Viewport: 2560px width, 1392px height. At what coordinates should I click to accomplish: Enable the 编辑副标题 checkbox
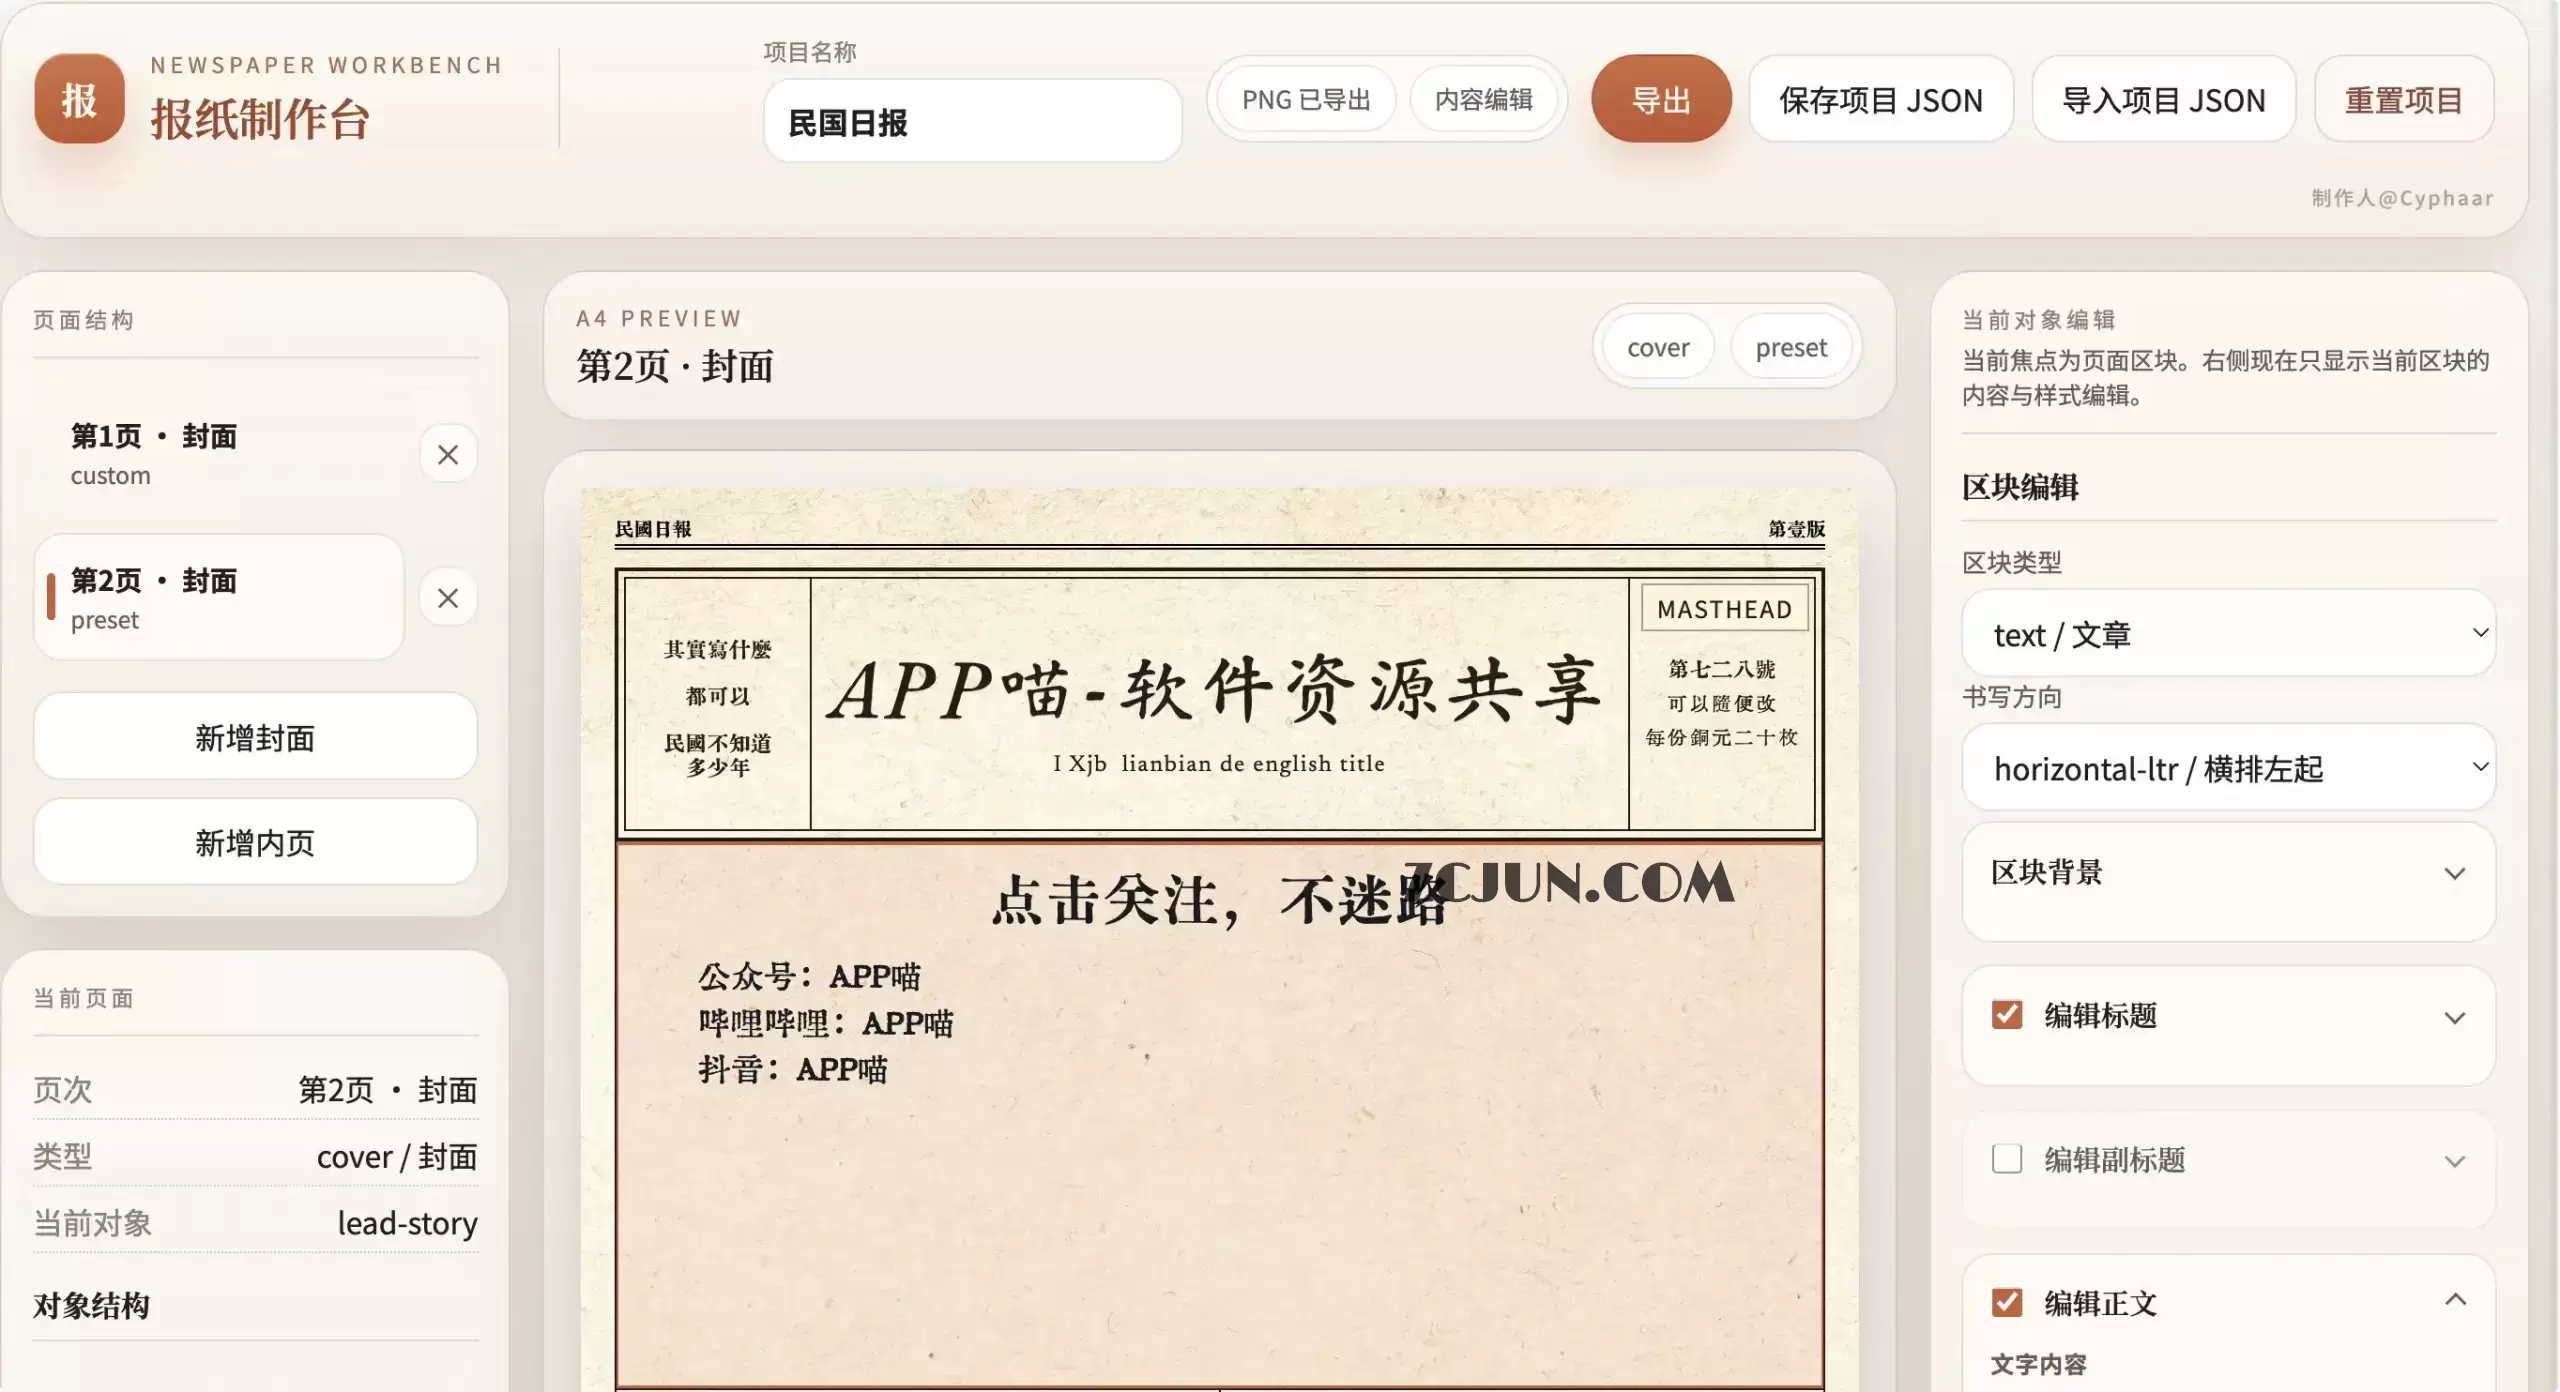(x=2006, y=1159)
